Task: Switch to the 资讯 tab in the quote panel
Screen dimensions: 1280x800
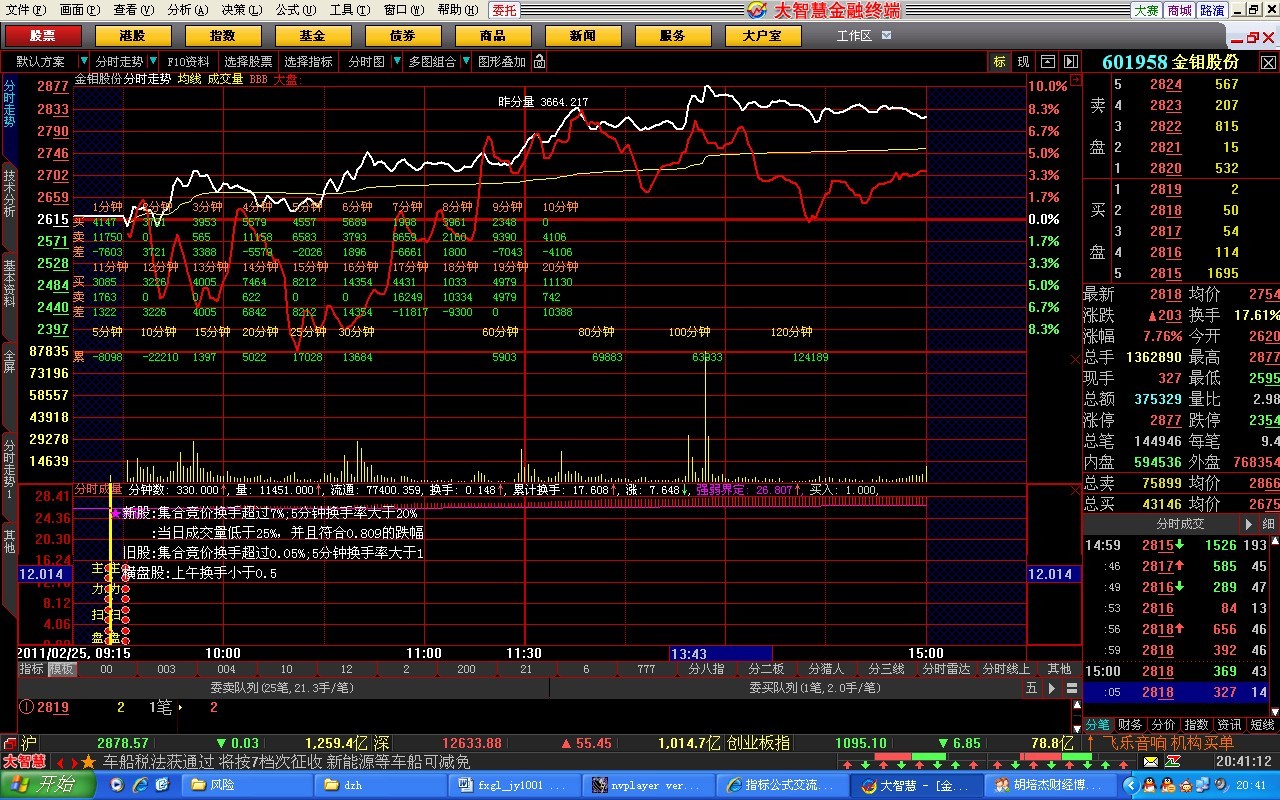Action: click(x=1230, y=725)
